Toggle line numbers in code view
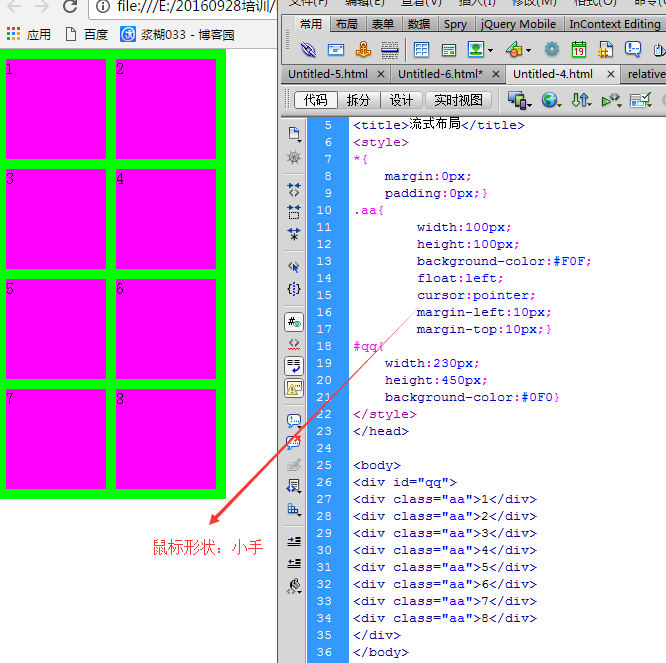Image resolution: width=666 pixels, height=663 pixels. [x=293, y=322]
